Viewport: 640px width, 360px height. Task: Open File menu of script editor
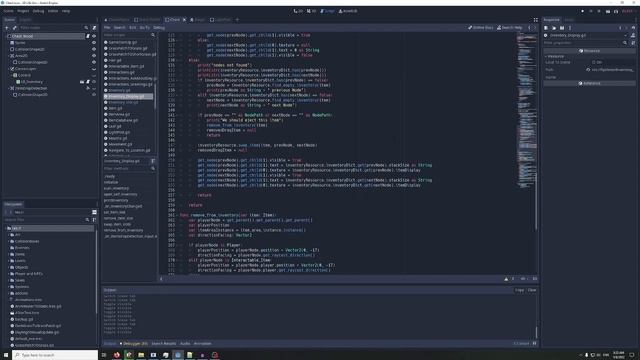click(x=107, y=28)
